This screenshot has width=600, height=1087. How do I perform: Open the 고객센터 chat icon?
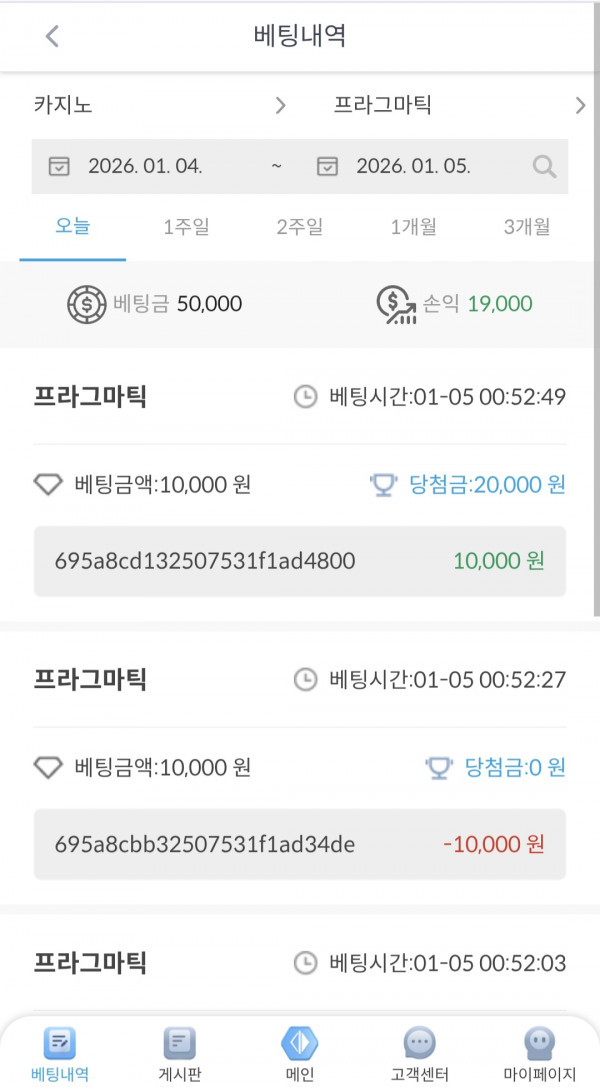[x=419, y=1043]
